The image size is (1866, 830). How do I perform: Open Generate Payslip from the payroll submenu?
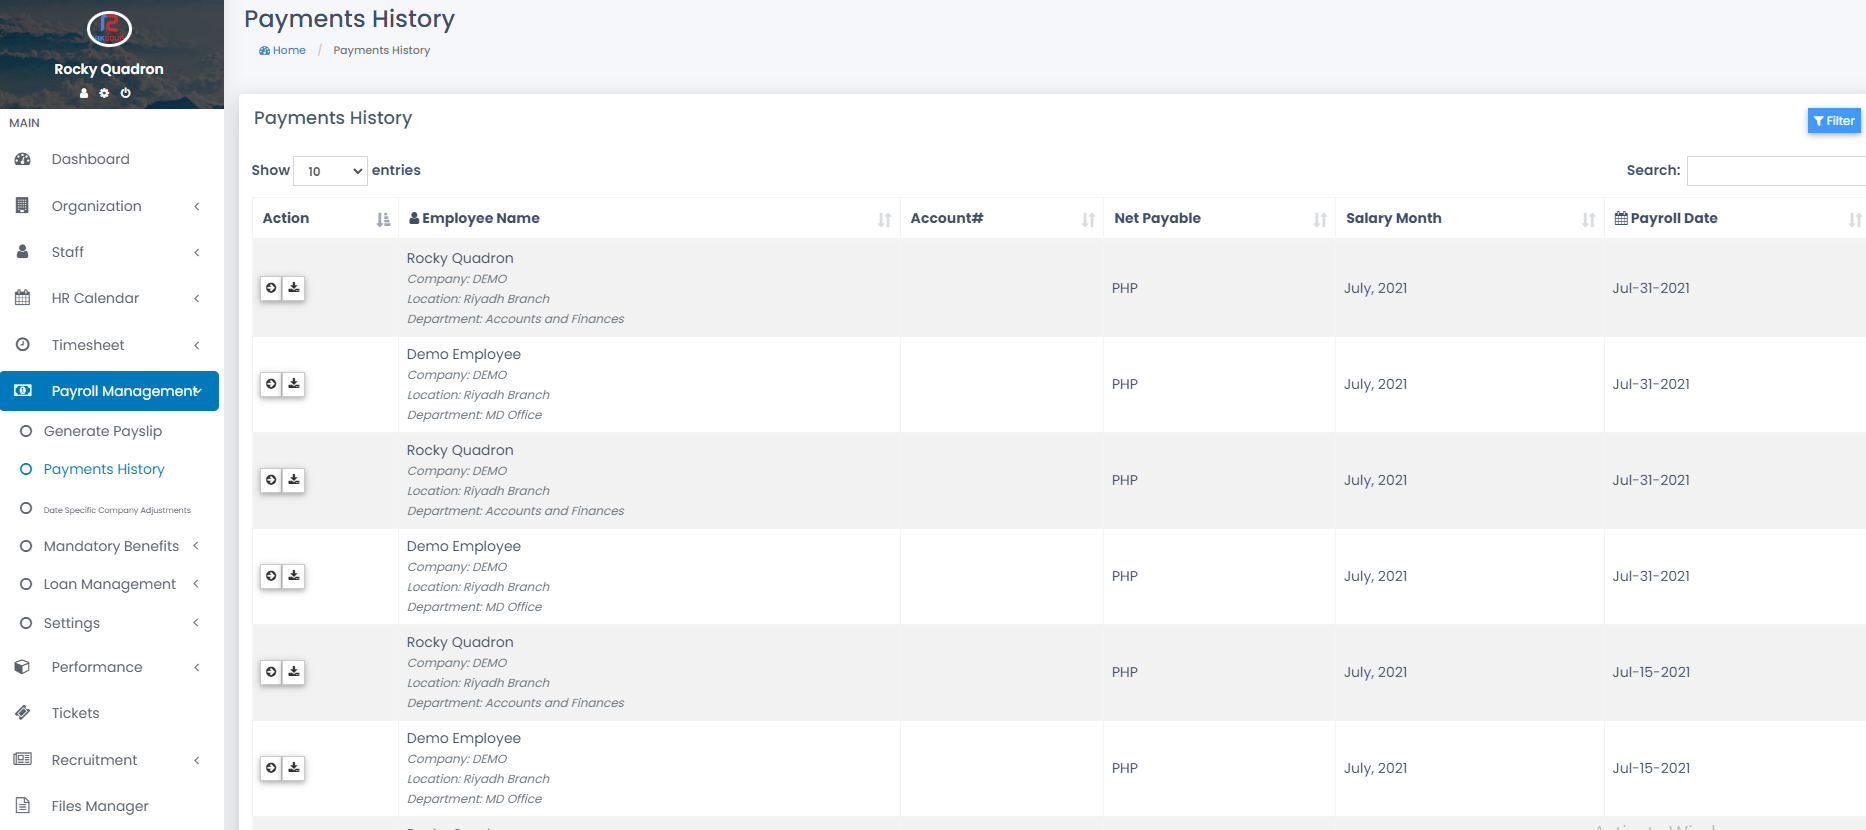[x=102, y=431]
